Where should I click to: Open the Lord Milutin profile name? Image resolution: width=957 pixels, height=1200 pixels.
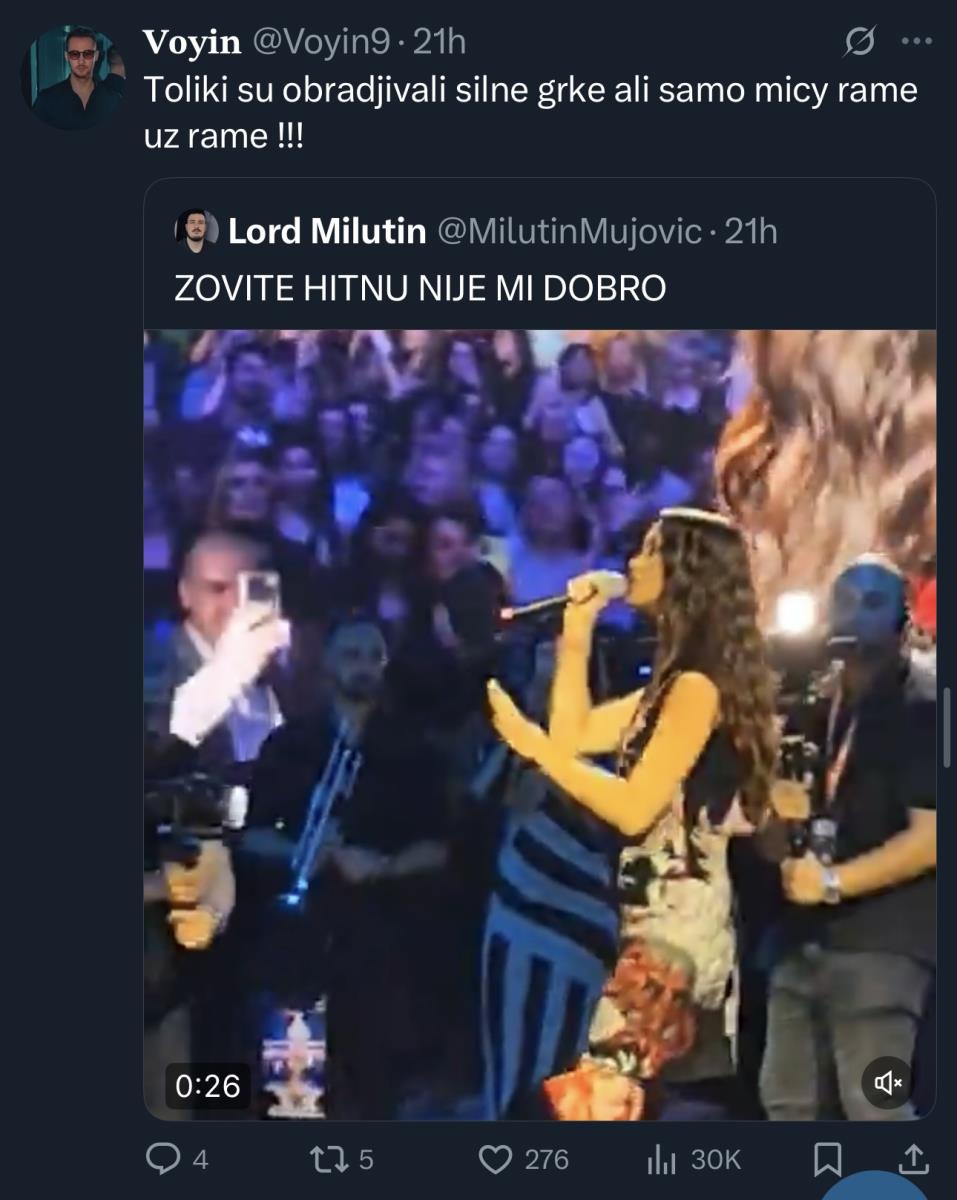pos(327,232)
